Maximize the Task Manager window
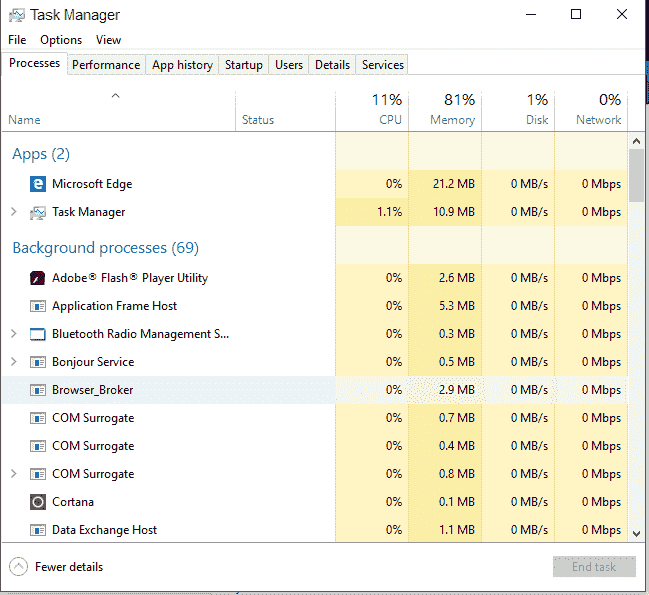 click(576, 14)
